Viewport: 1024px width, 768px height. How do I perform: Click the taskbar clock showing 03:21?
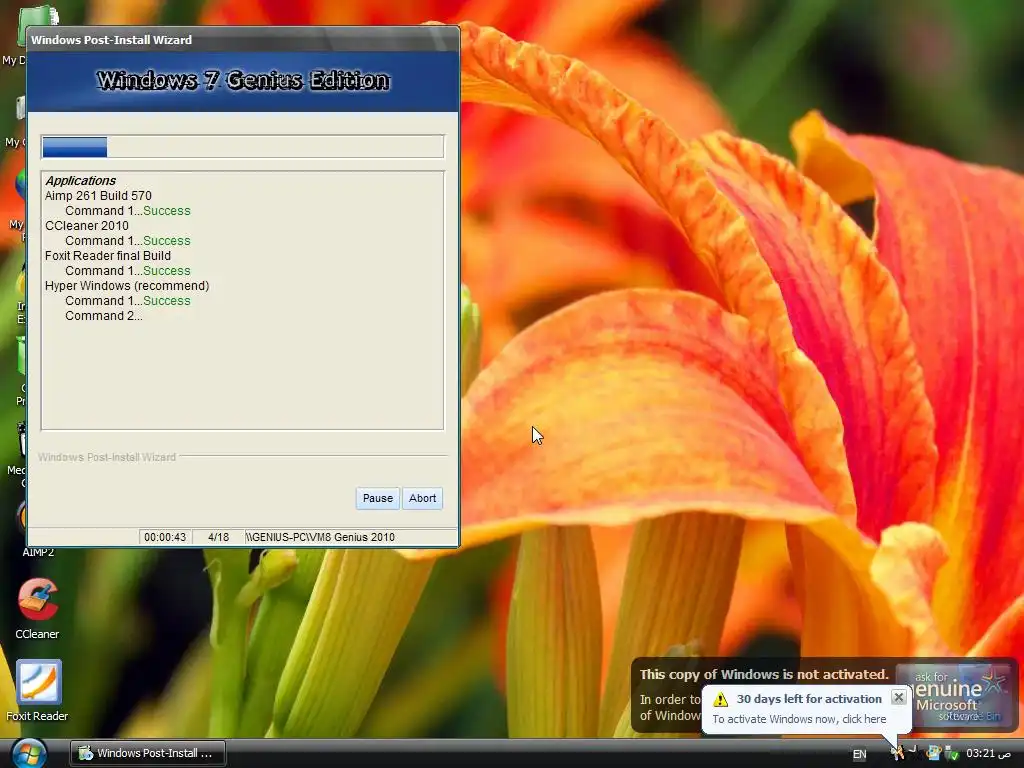click(x=988, y=753)
